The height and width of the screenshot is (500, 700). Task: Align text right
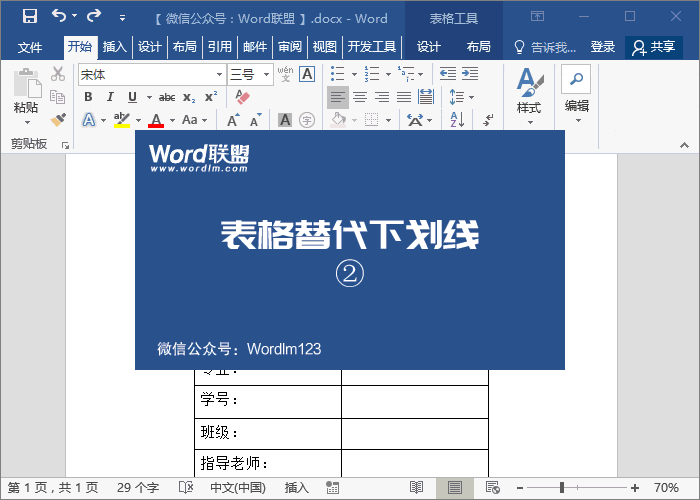(382, 97)
